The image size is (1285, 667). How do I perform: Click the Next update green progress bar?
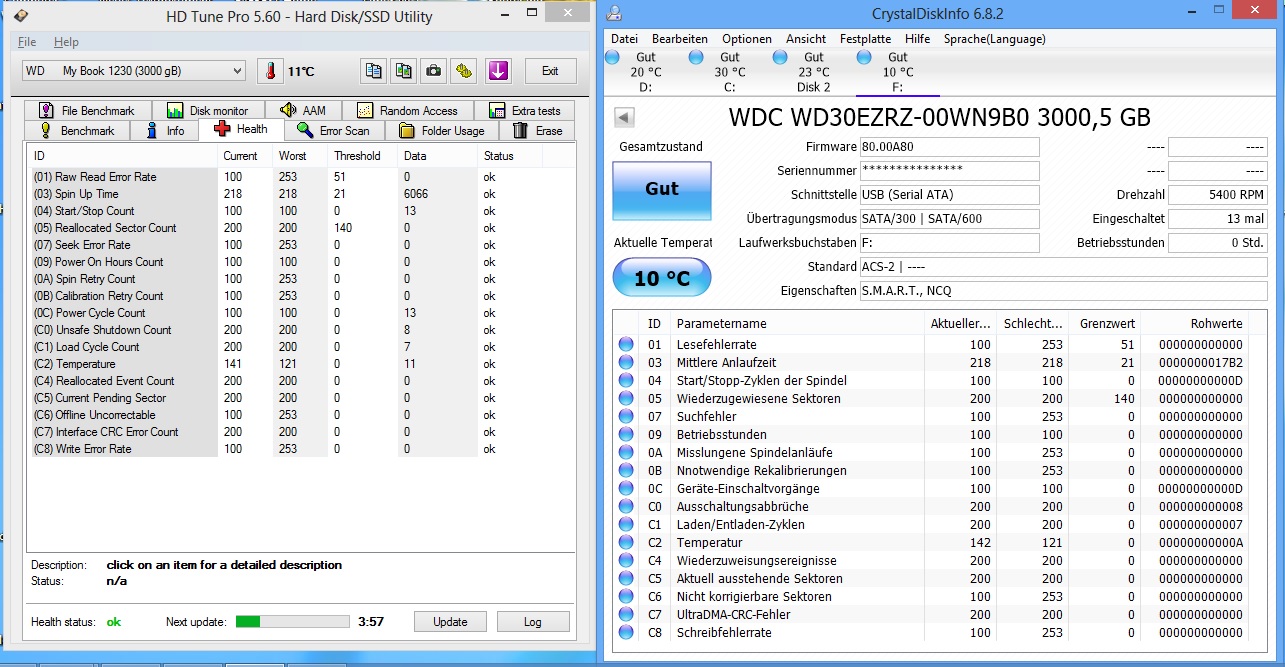293,621
